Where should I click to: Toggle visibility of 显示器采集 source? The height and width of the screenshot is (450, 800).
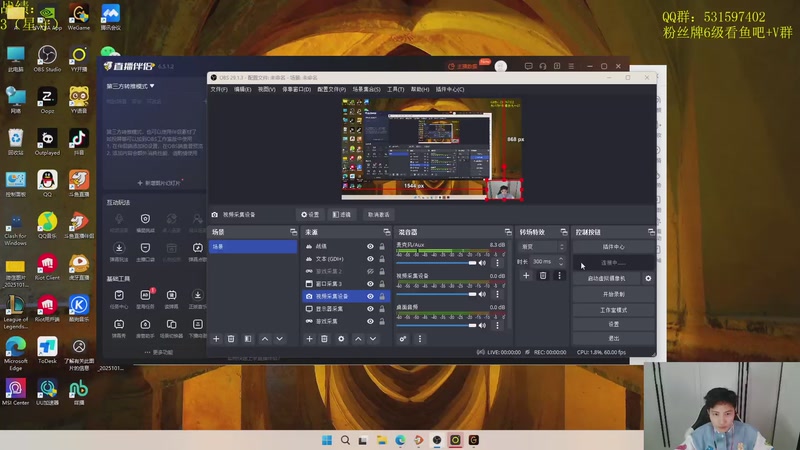(x=370, y=309)
